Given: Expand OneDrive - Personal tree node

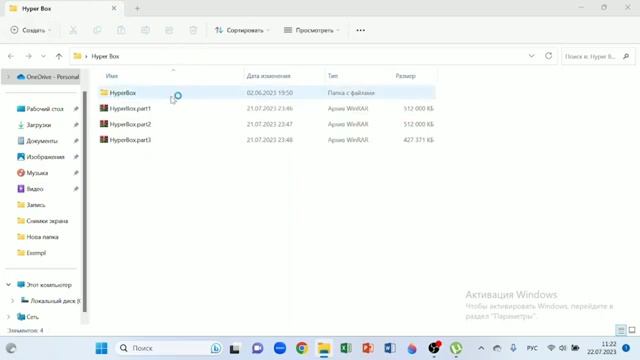Looking at the screenshot, I should [8, 77].
